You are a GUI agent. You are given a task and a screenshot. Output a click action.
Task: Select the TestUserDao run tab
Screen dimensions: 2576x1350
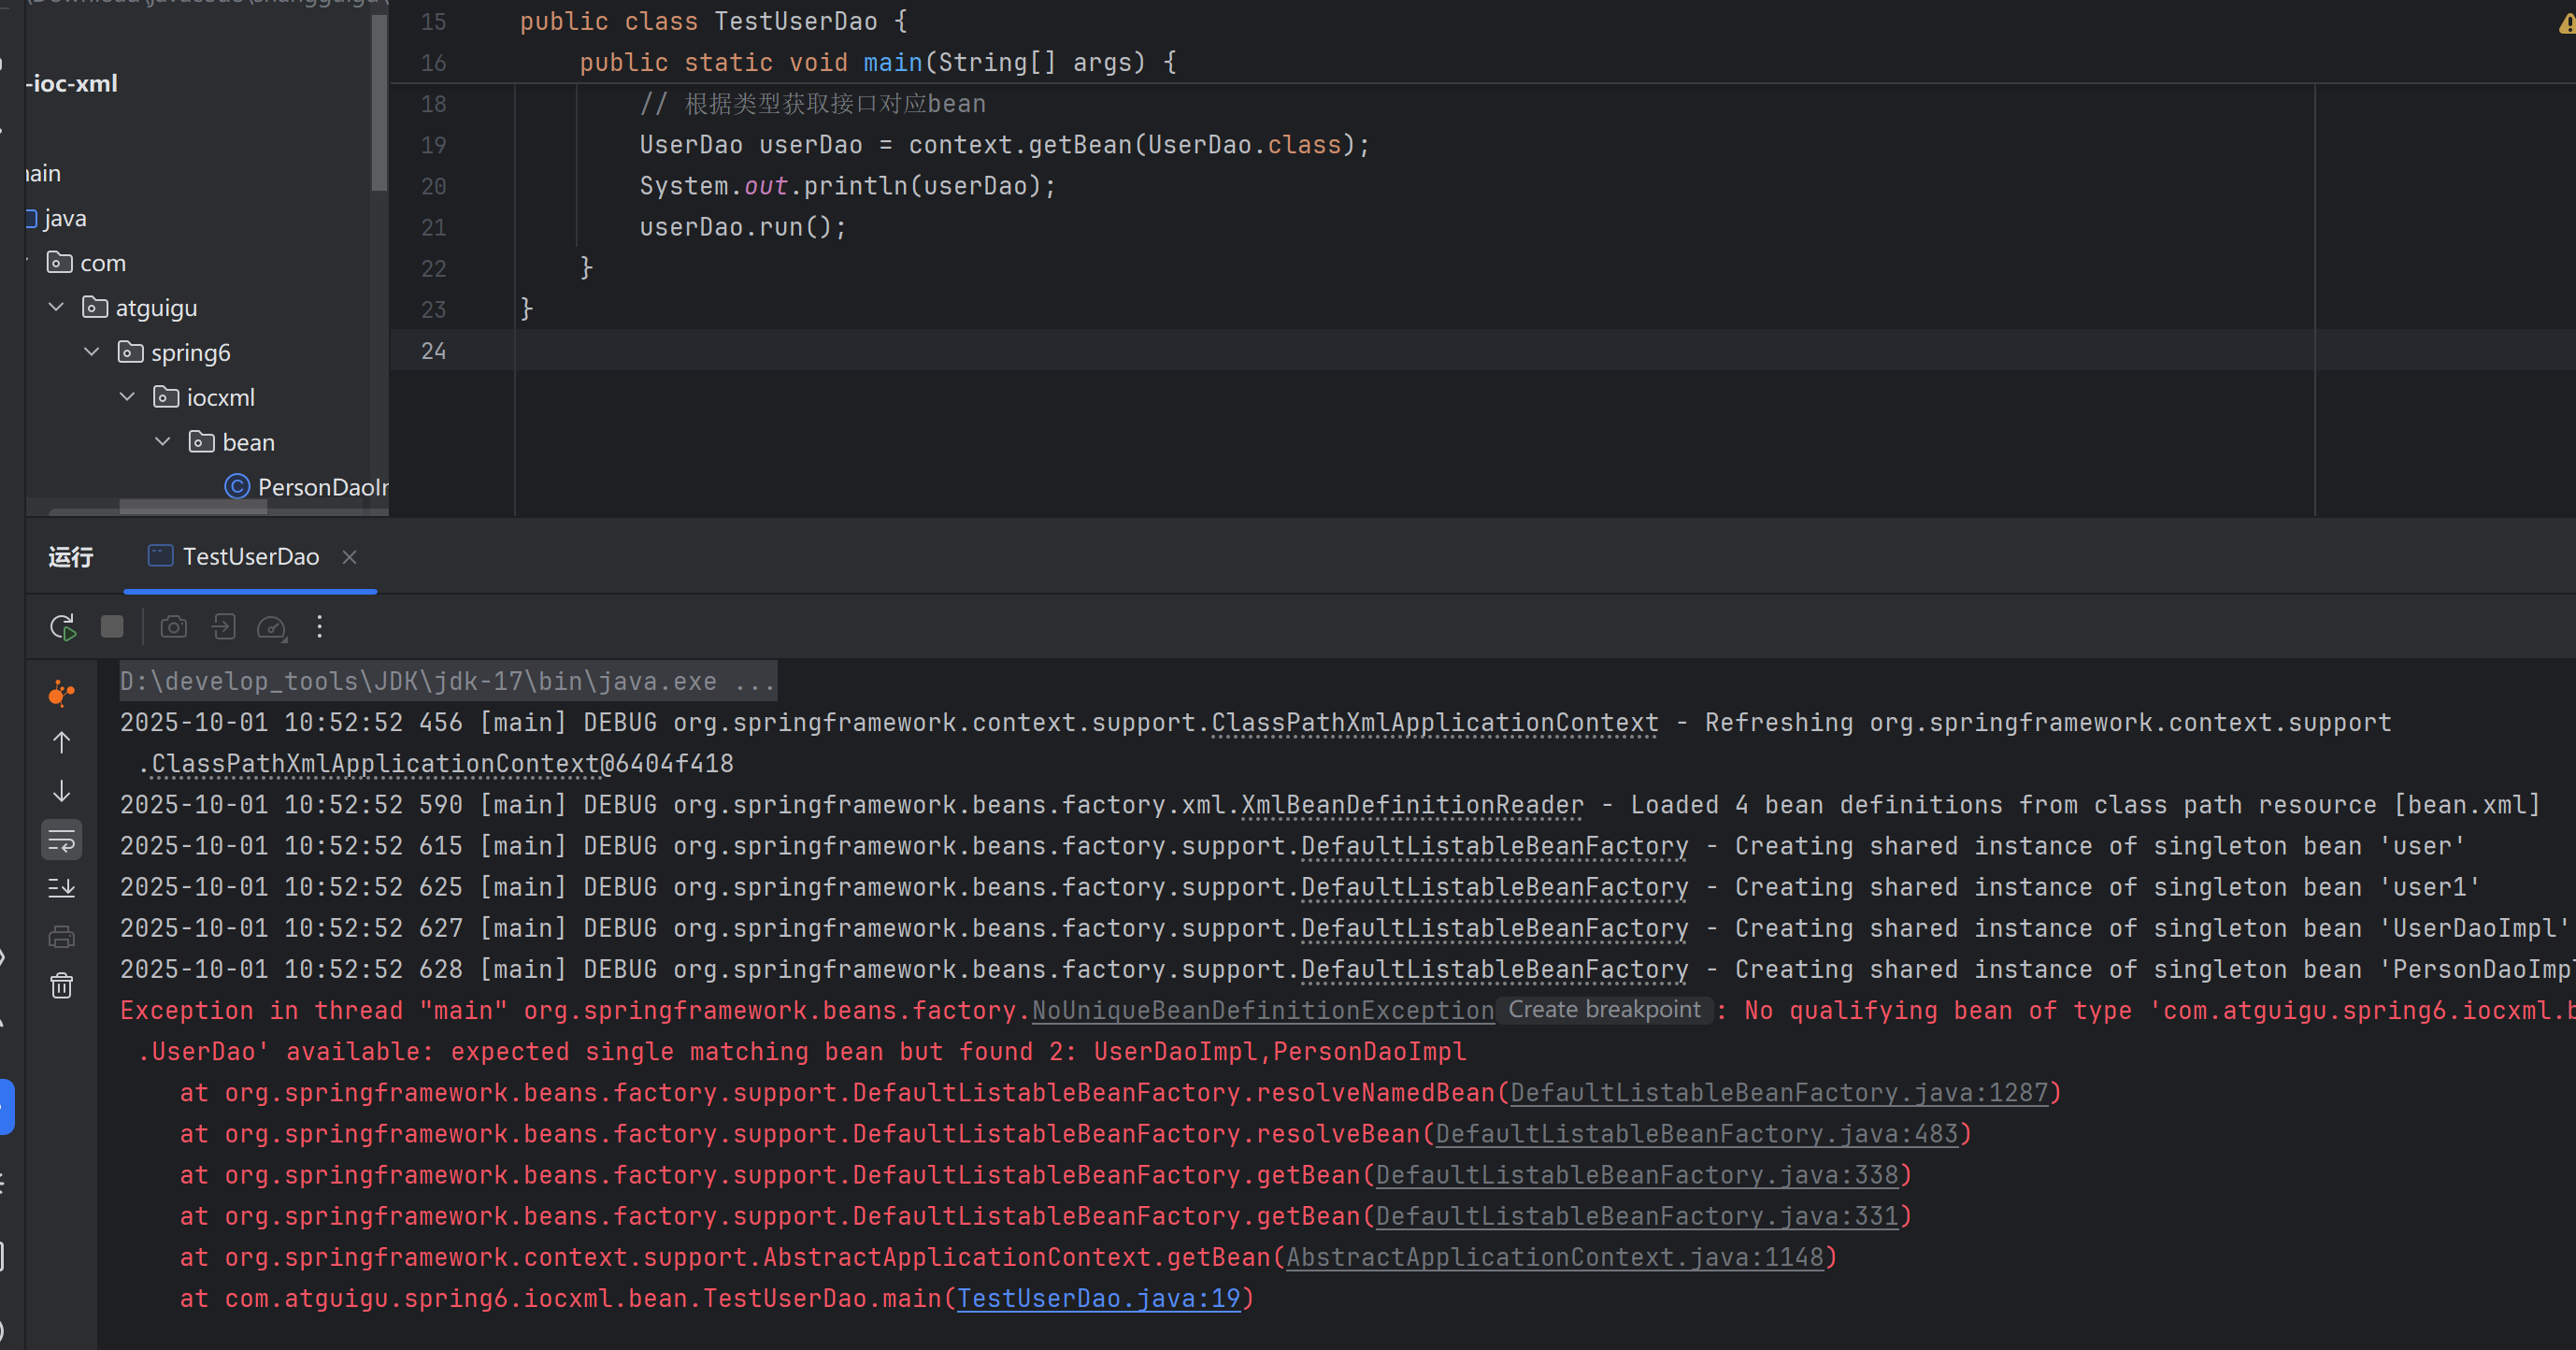pos(250,557)
